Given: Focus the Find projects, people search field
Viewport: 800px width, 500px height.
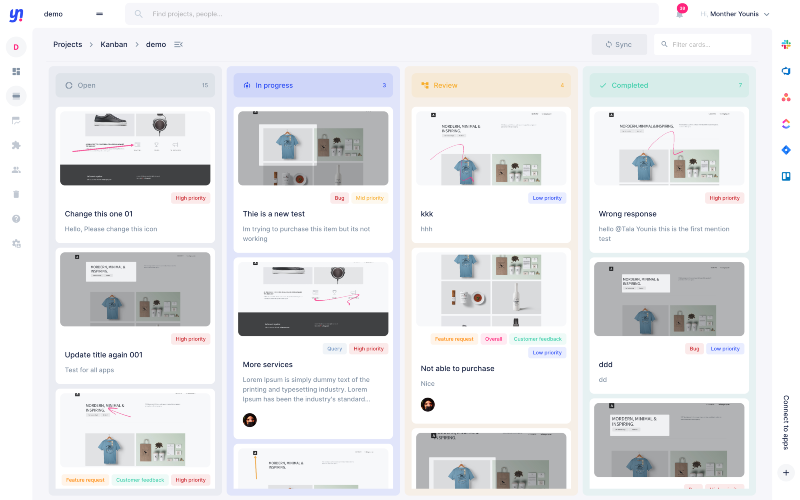Looking at the screenshot, I should click(x=392, y=14).
